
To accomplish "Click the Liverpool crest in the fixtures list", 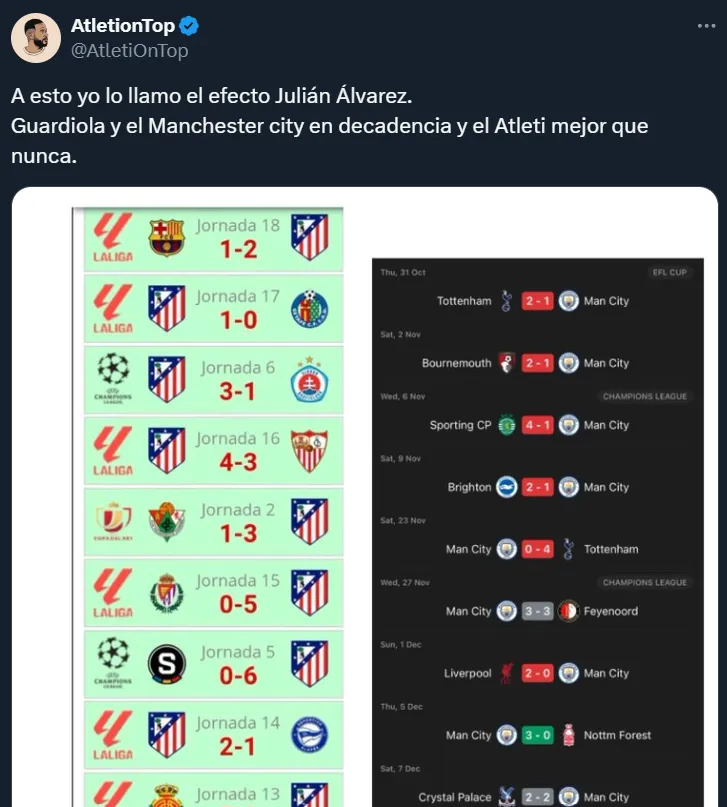I will (507, 673).
